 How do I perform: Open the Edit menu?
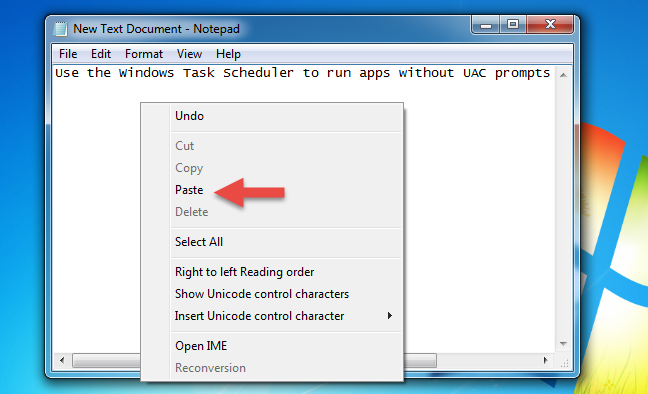(101, 54)
